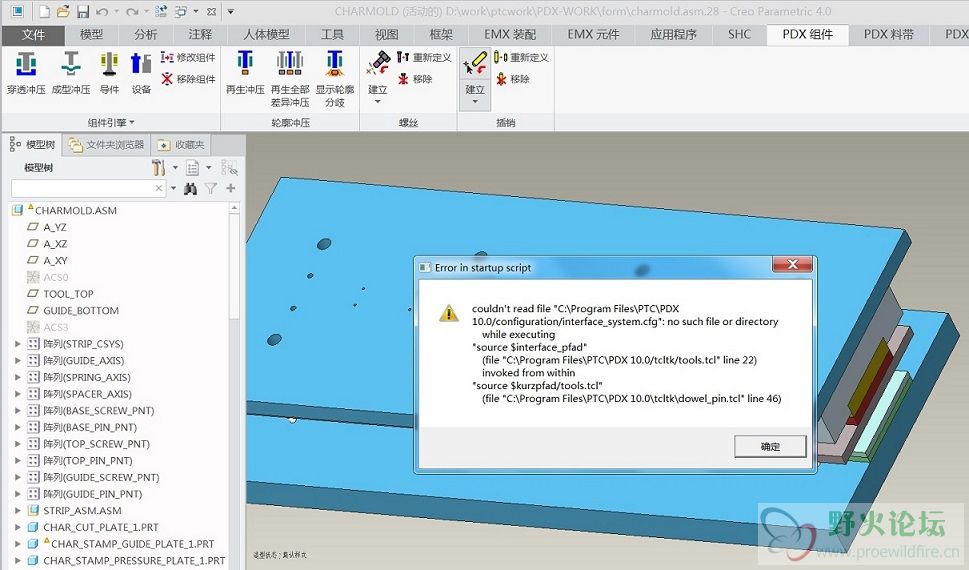969x570 pixels.
Task: Click 移除 in the 螺丝 screw group
Action: (x=415, y=79)
